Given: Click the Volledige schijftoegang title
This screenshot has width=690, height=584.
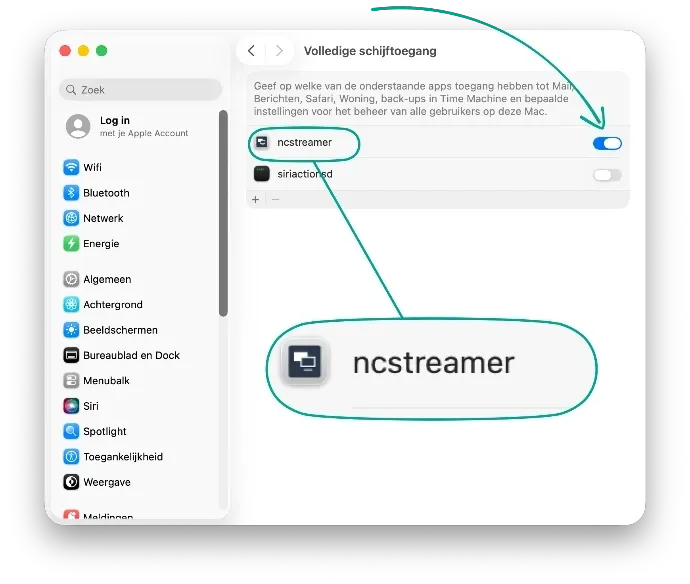Looking at the screenshot, I should (370, 51).
